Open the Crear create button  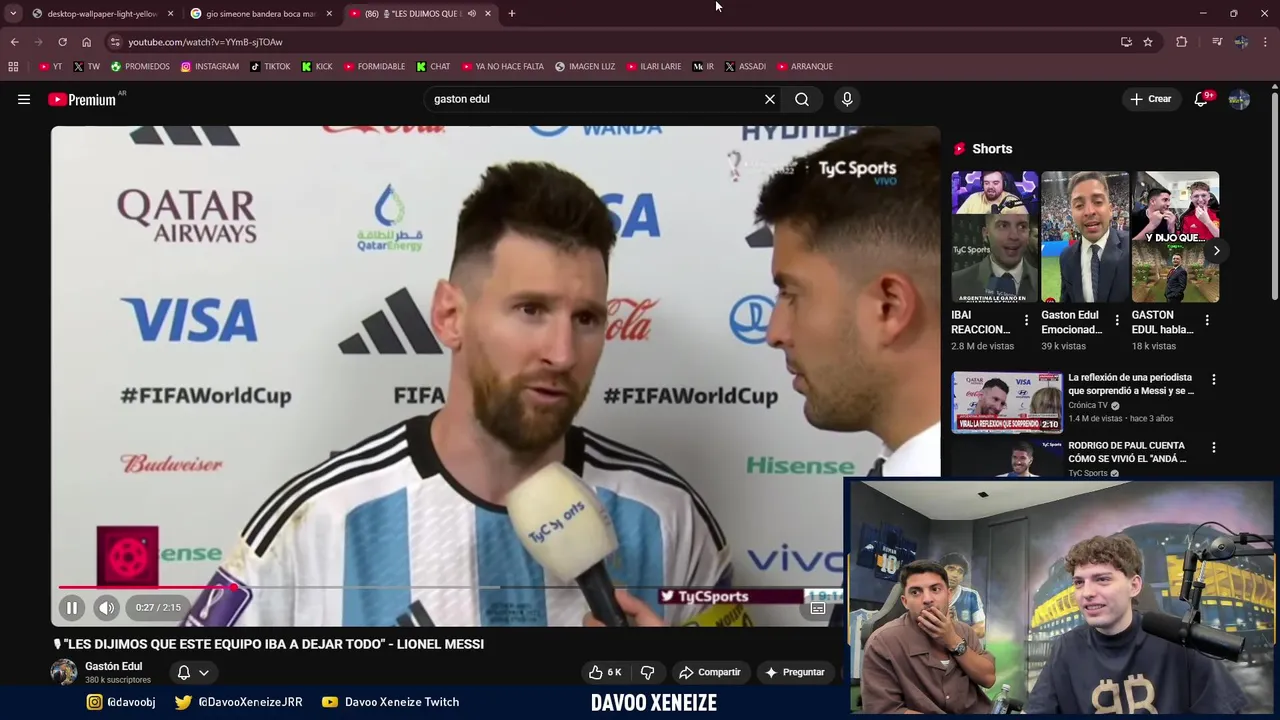point(1151,99)
